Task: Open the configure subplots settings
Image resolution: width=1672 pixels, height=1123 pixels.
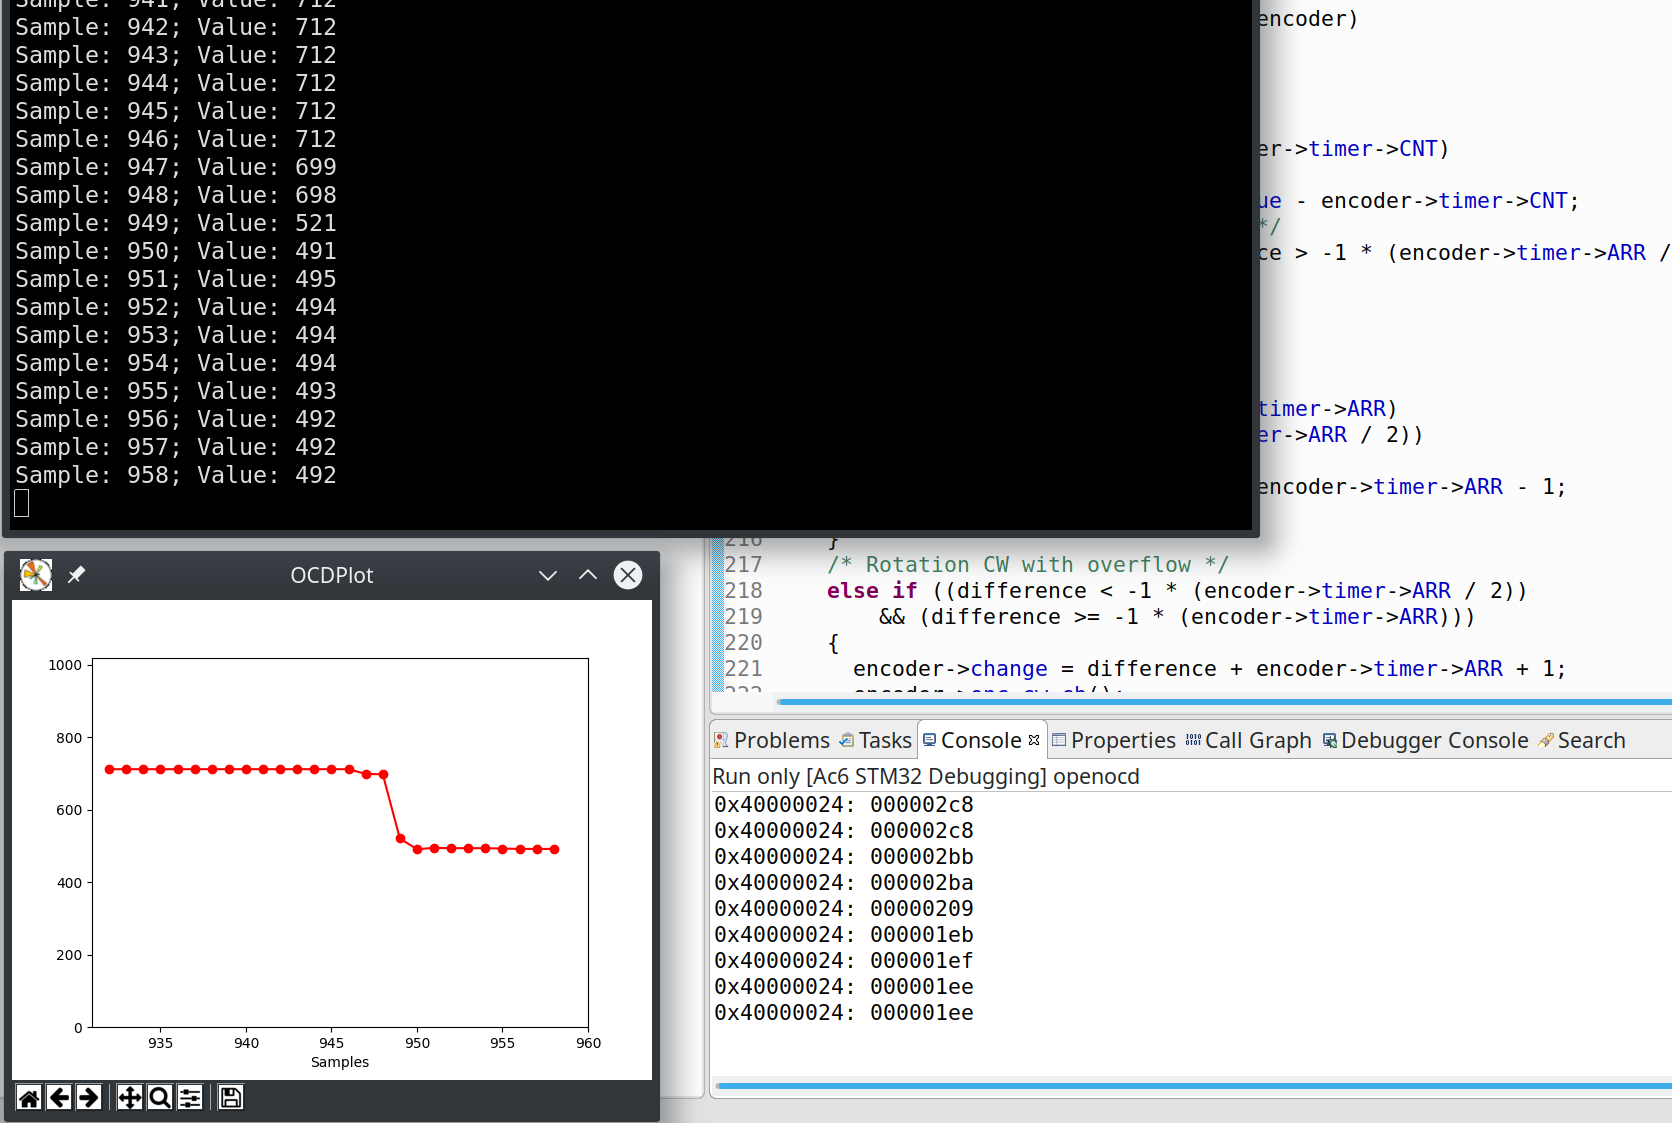Action: coord(190,1098)
